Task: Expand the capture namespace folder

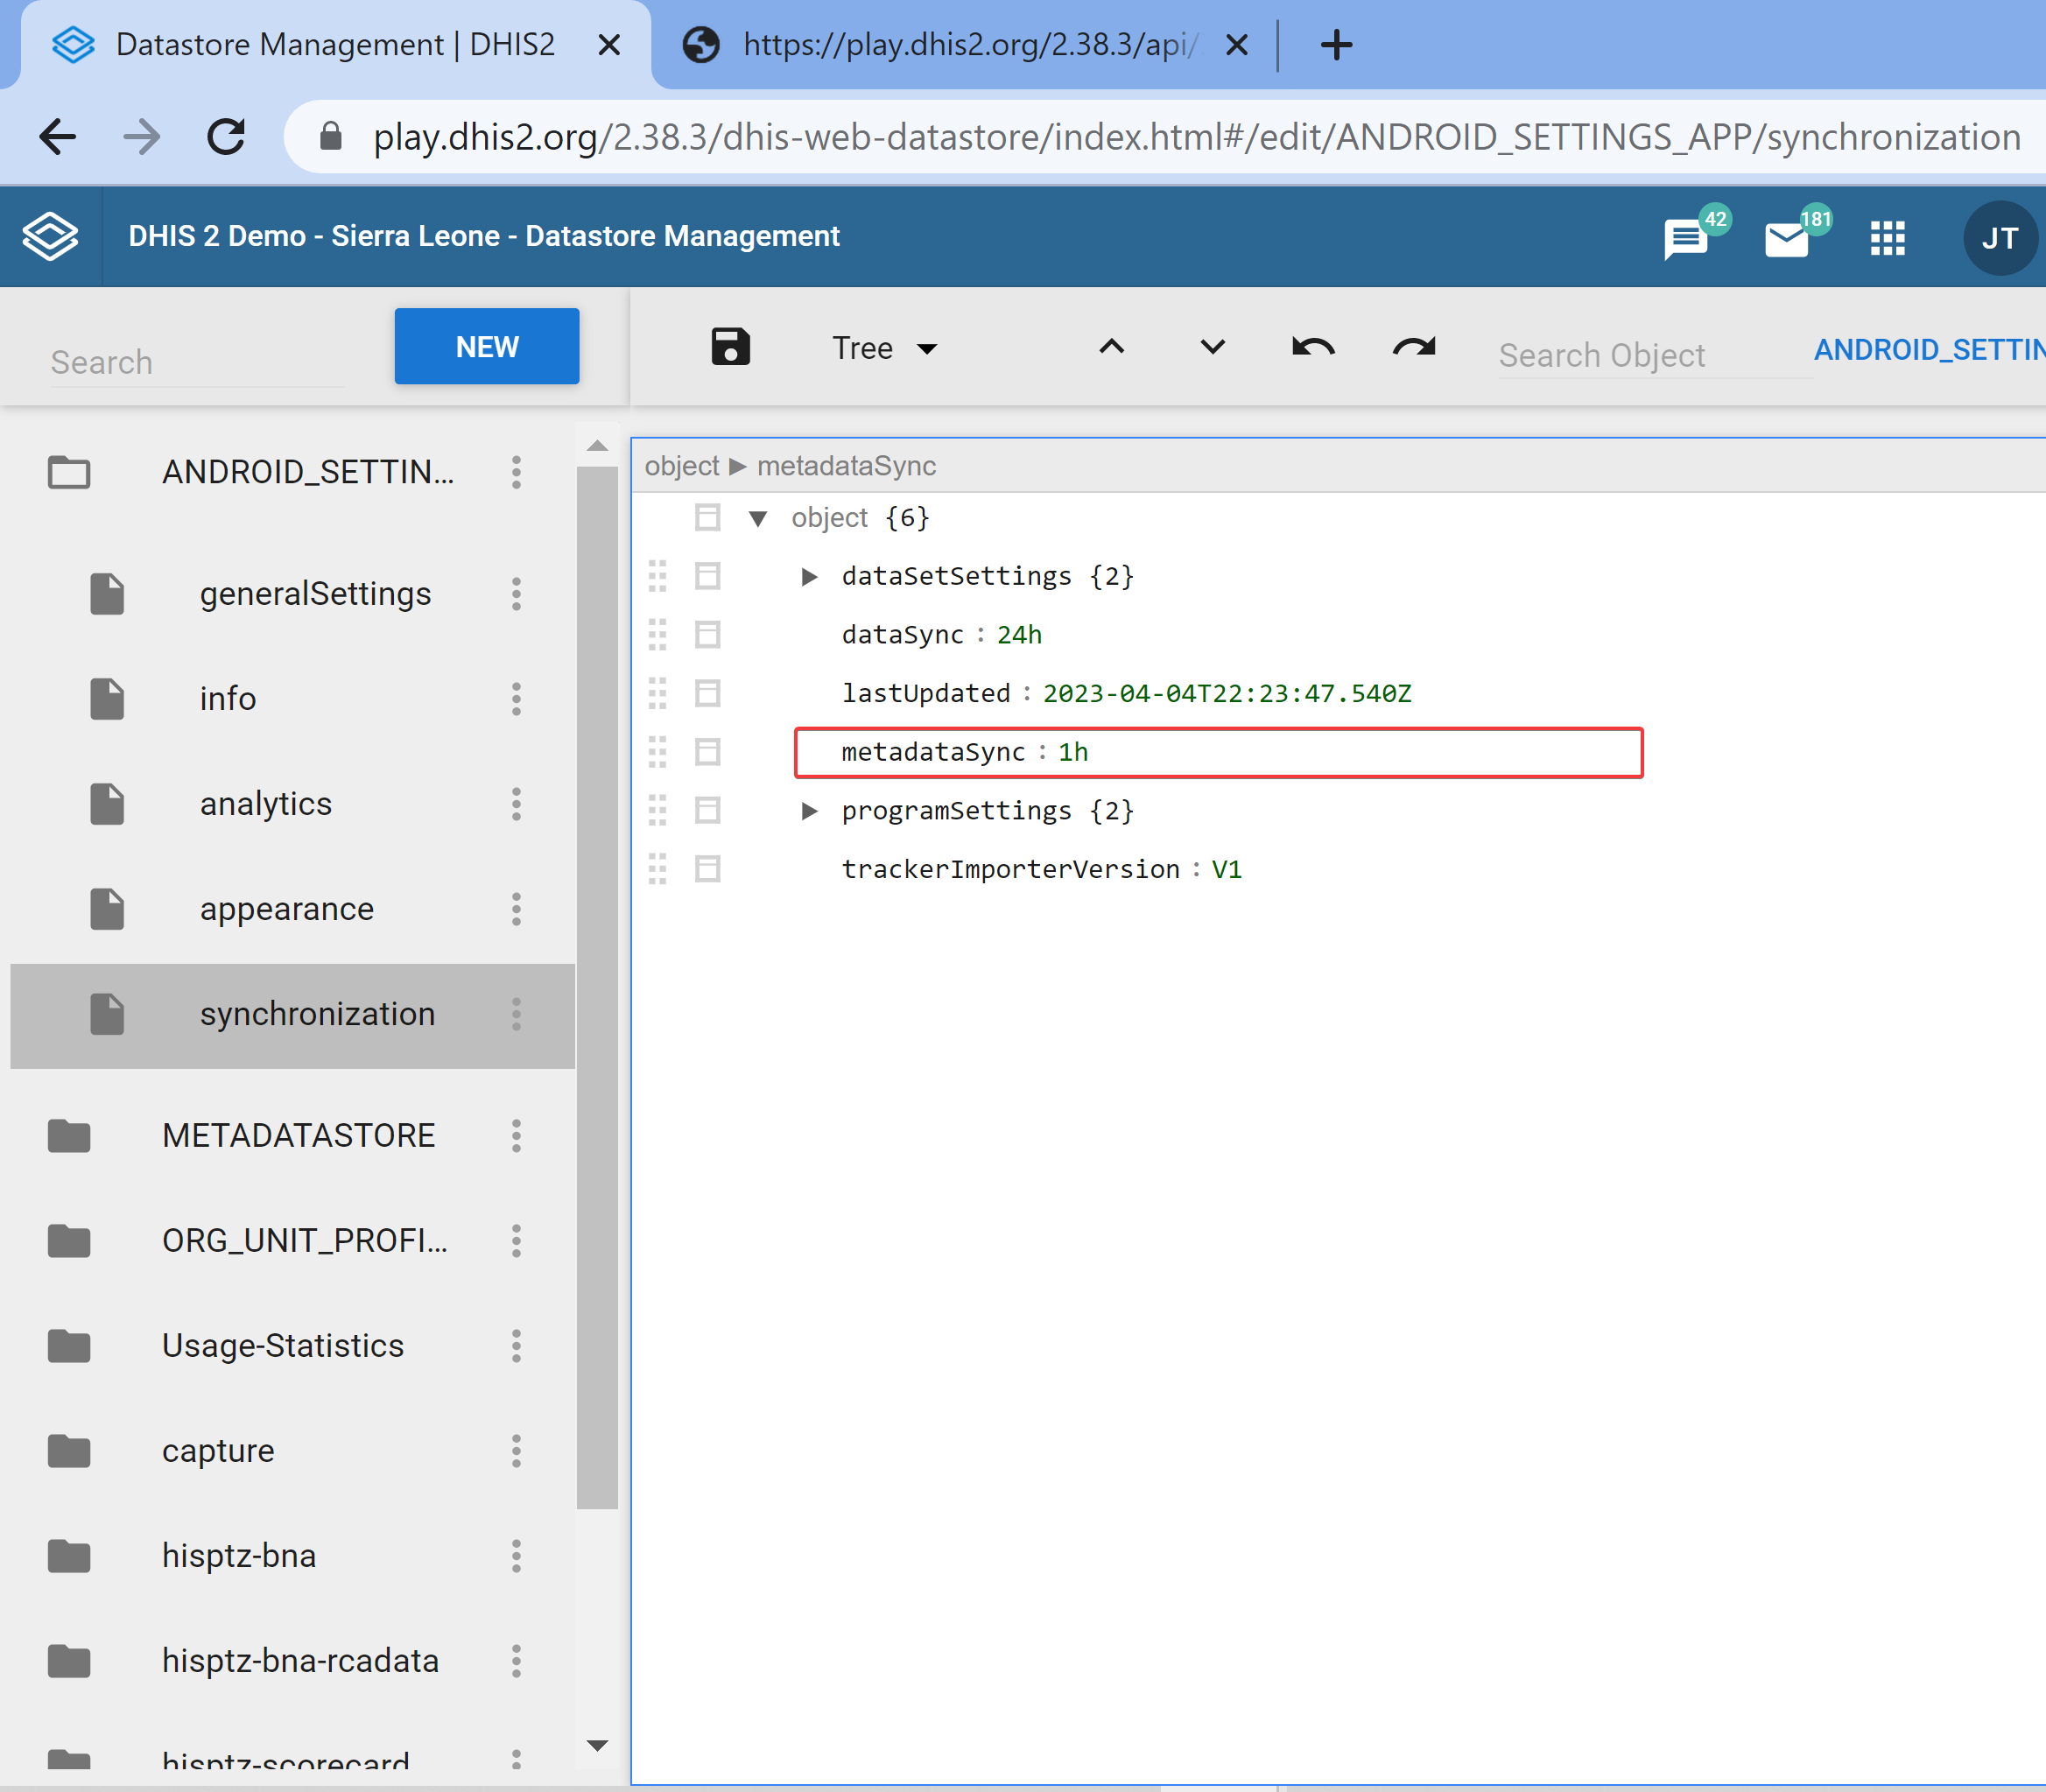Action: point(69,1451)
